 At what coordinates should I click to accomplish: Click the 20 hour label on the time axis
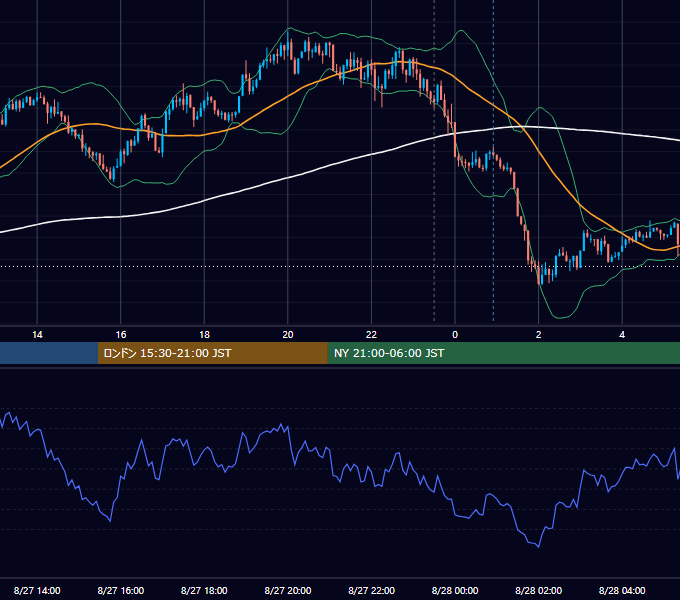click(x=288, y=335)
